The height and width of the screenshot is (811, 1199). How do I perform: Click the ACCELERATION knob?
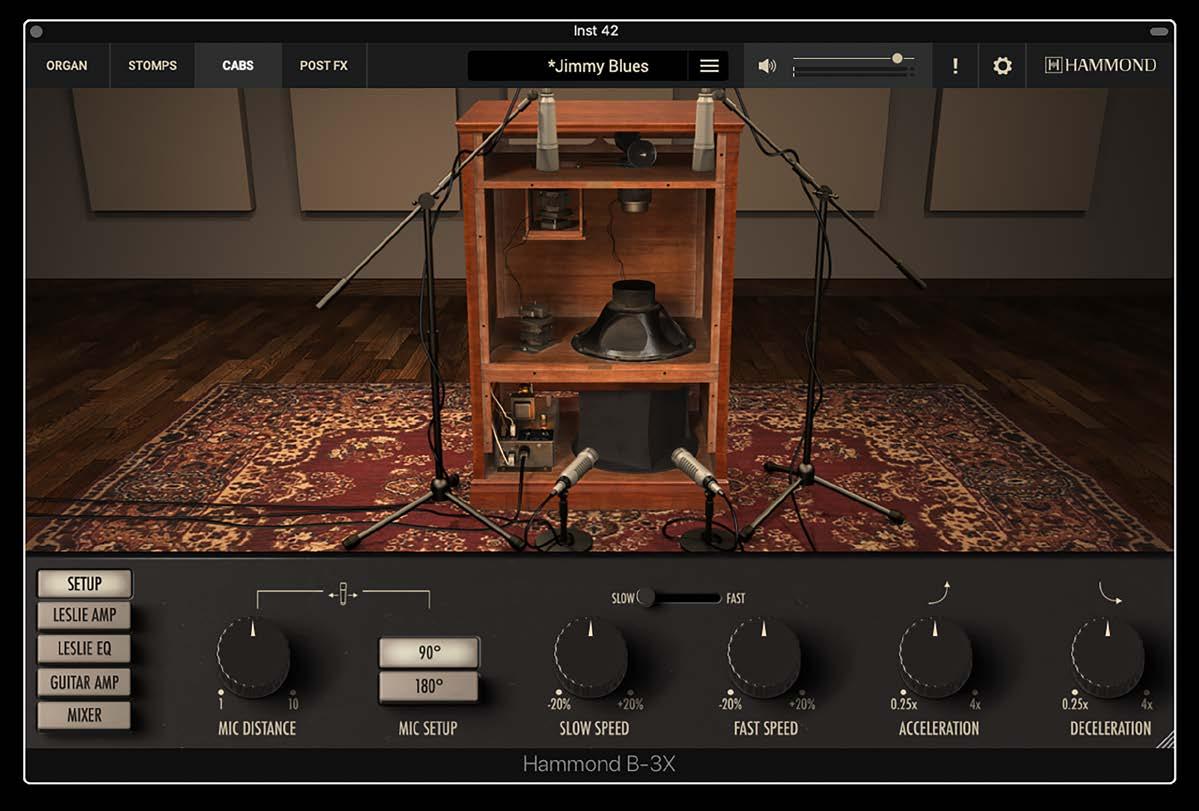(x=935, y=657)
